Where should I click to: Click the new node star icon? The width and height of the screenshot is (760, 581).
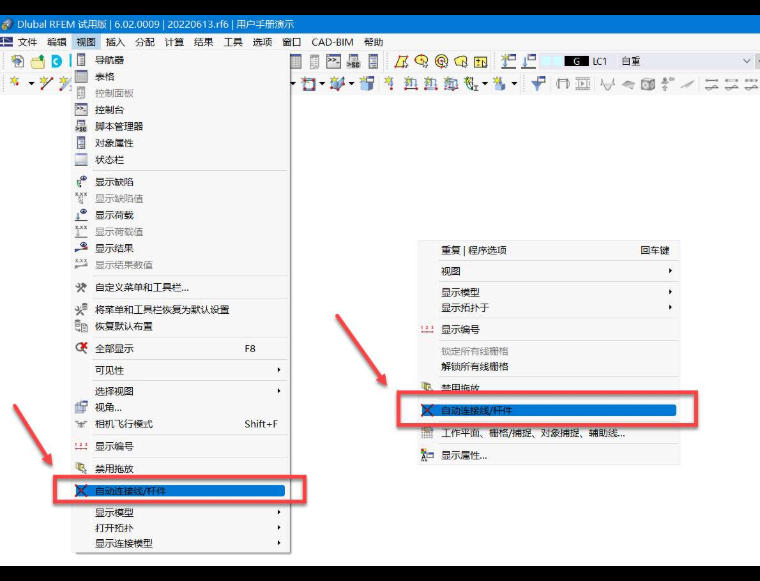click(15, 83)
